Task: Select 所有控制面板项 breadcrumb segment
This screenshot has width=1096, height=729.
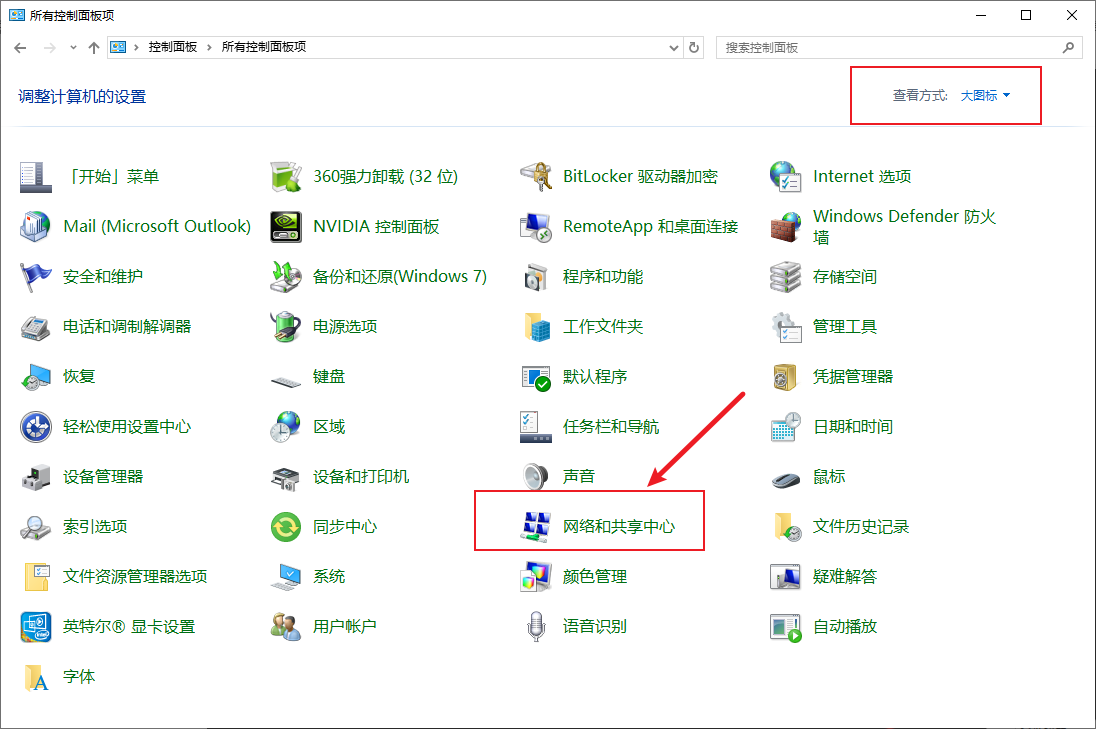Action: pos(263,47)
